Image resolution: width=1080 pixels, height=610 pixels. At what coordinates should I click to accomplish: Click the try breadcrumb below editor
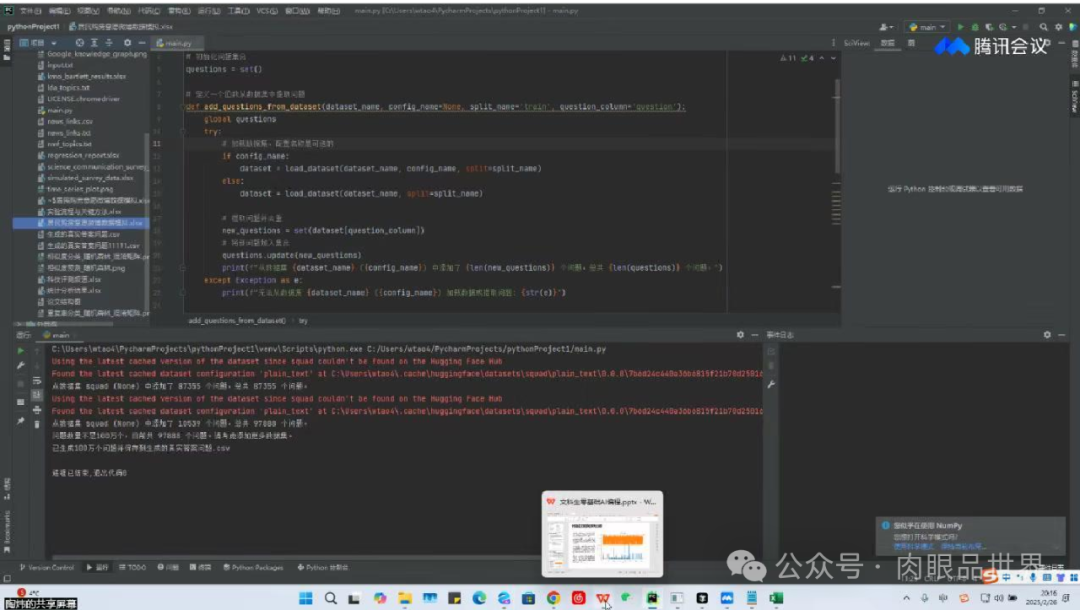[x=303, y=321]
